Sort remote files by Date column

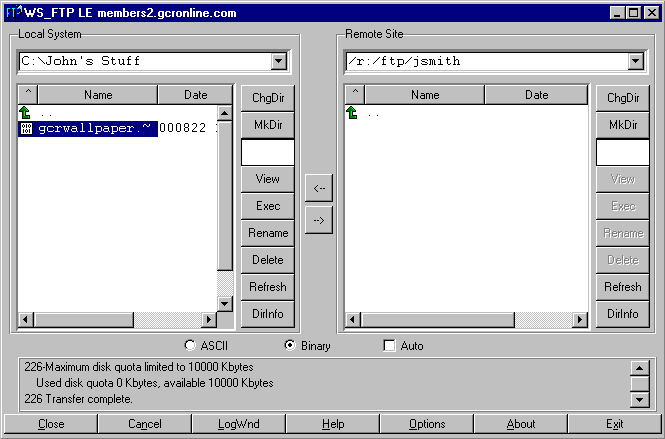[x=536, y=94]
